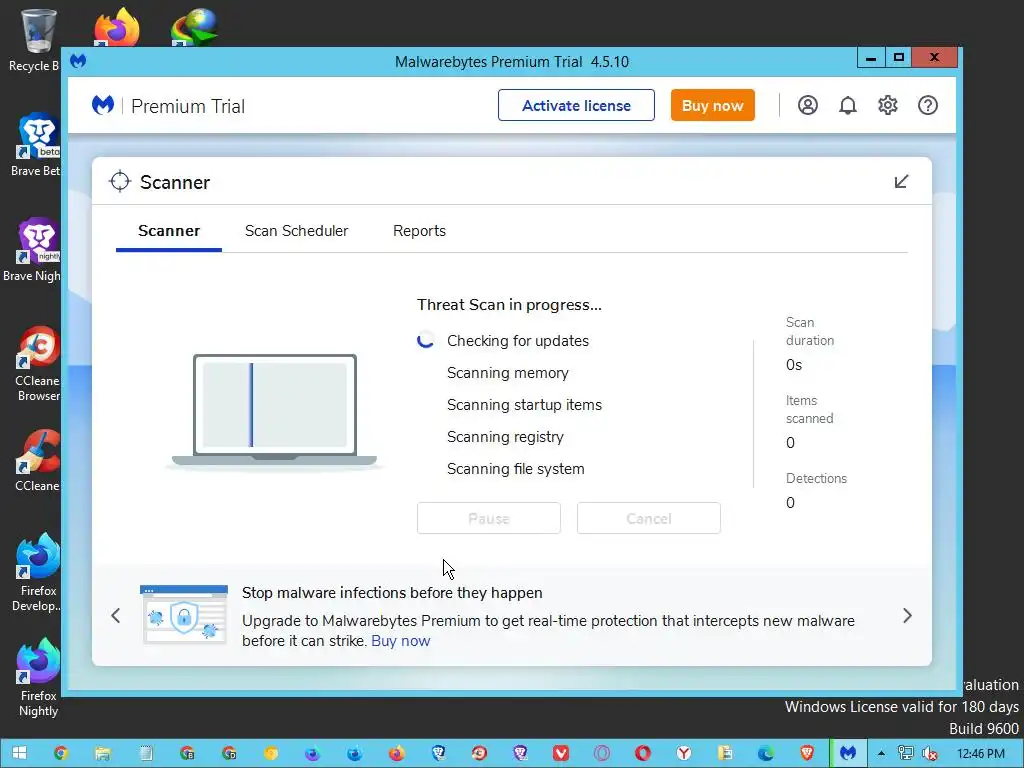Click the 'Checking for updates' text
1024x768 pixels.
tap(518, 341)
